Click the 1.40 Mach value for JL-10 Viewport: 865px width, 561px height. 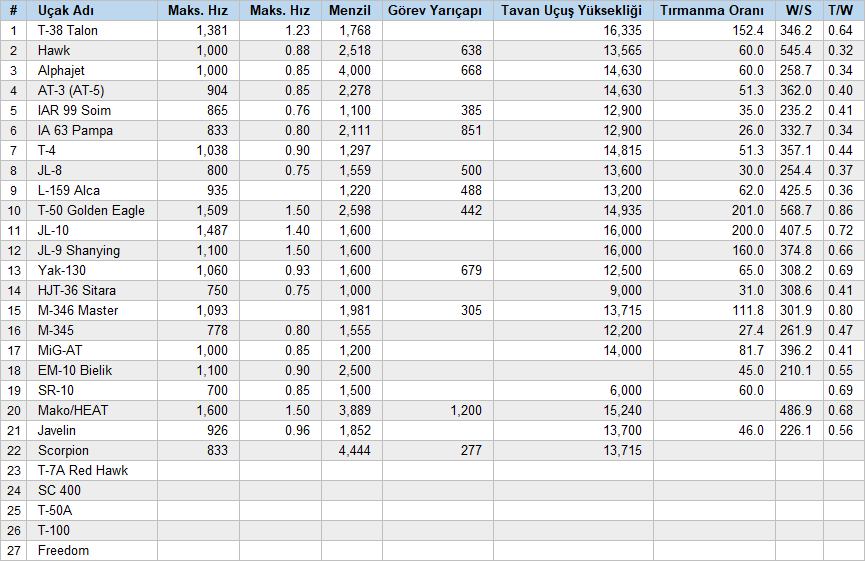tap(297, 231)
